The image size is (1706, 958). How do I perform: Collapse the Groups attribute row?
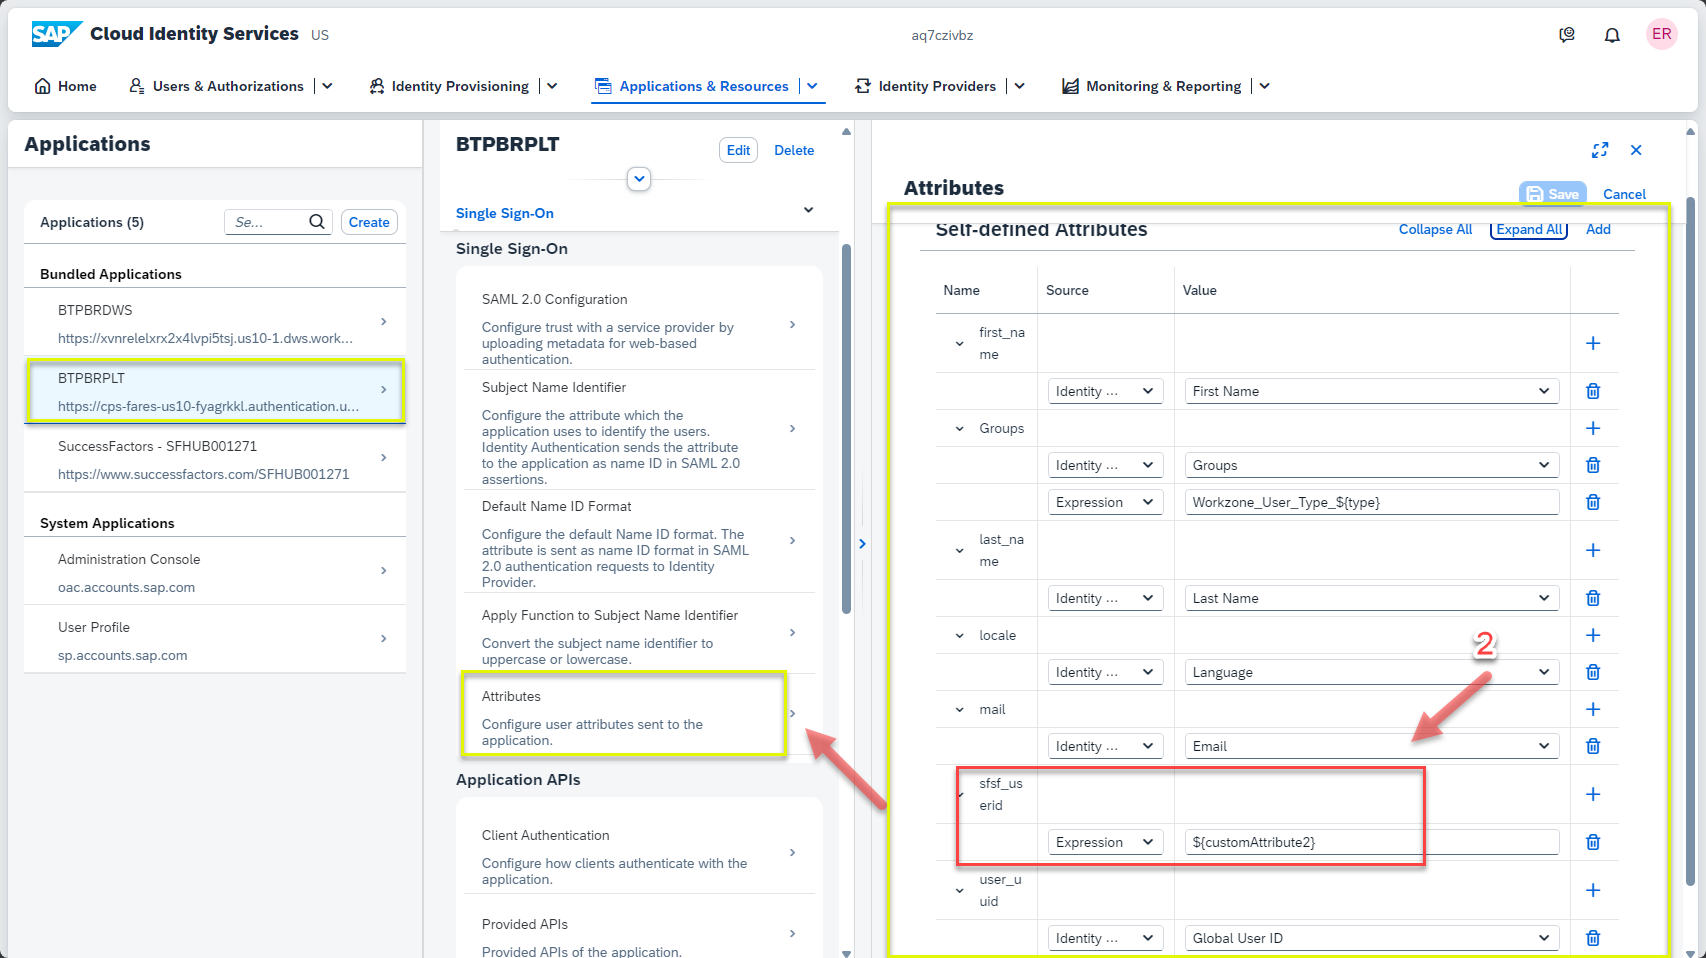959,429
